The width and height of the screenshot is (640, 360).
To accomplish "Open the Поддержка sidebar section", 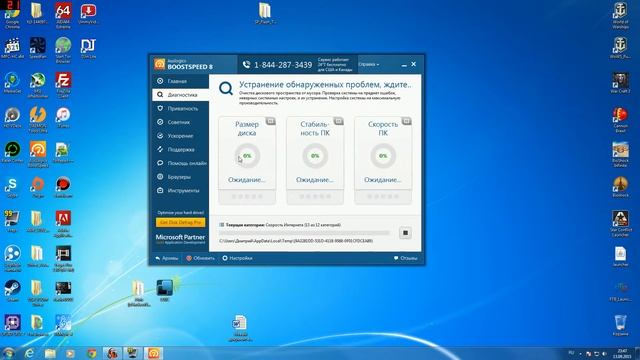I will (x=180, y=149).
